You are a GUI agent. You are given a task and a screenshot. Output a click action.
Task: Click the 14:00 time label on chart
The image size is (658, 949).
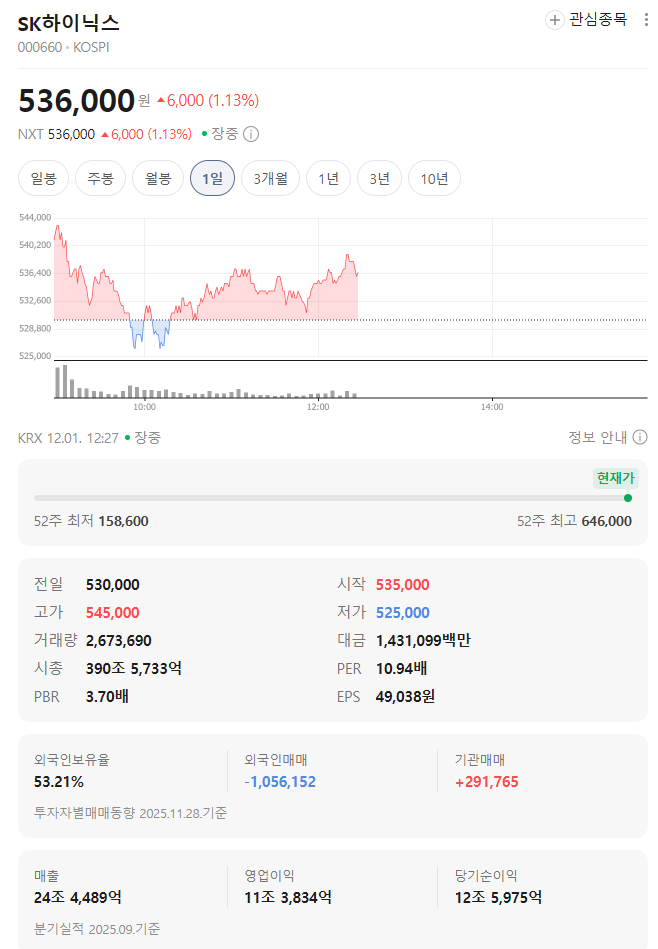[x=492, y=407]
